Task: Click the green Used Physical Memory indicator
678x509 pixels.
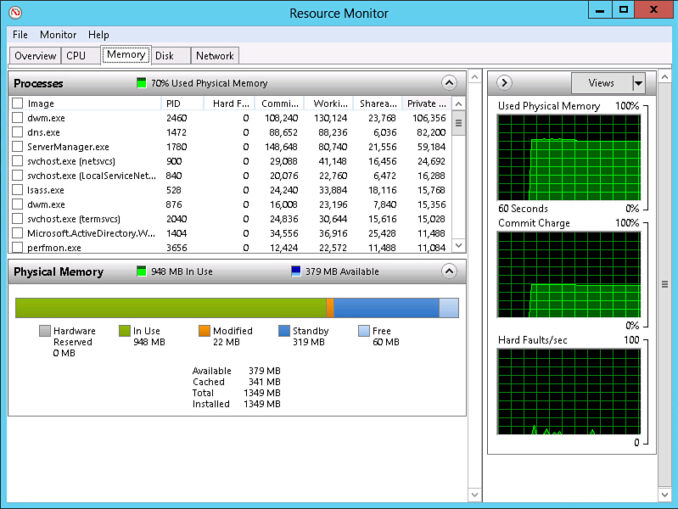Action: pyautogui.click(x=141, y=83)
